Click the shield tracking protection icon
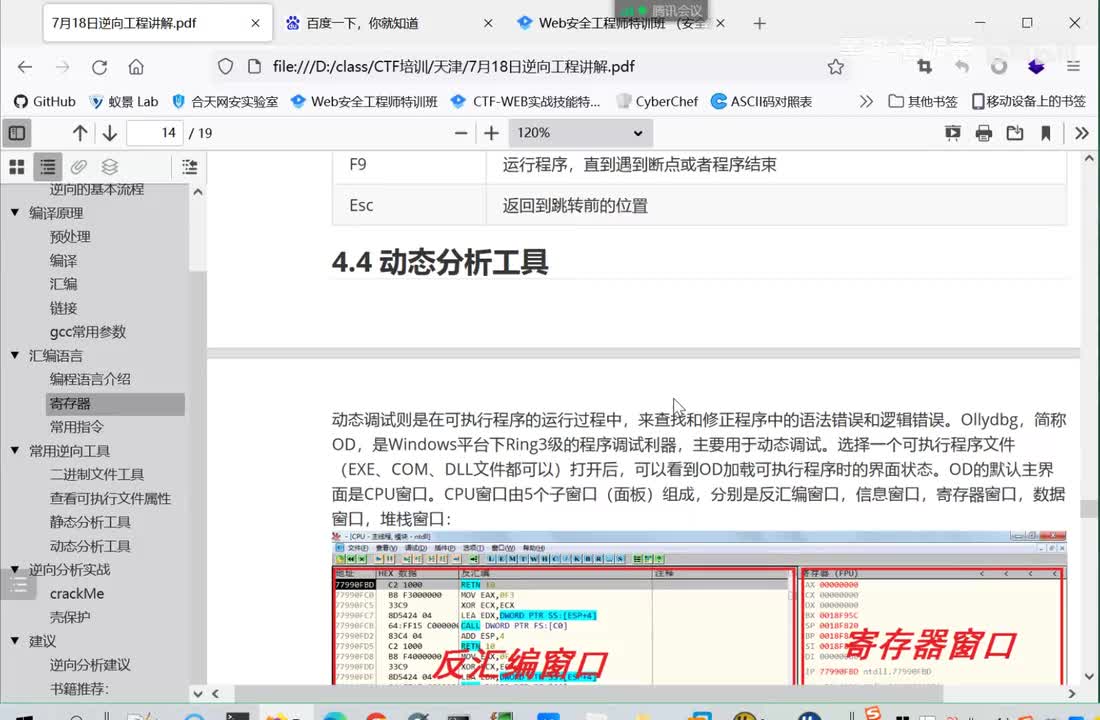Screen dimensions: 1100x720 pyautogui.click(x=225, y=67)
